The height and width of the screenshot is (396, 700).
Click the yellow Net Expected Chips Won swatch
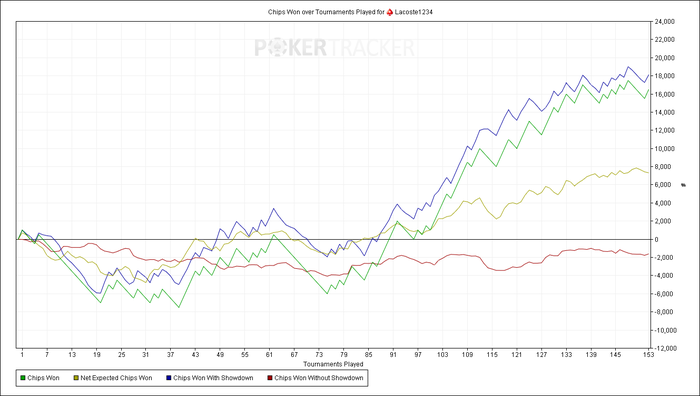(76, 378)
